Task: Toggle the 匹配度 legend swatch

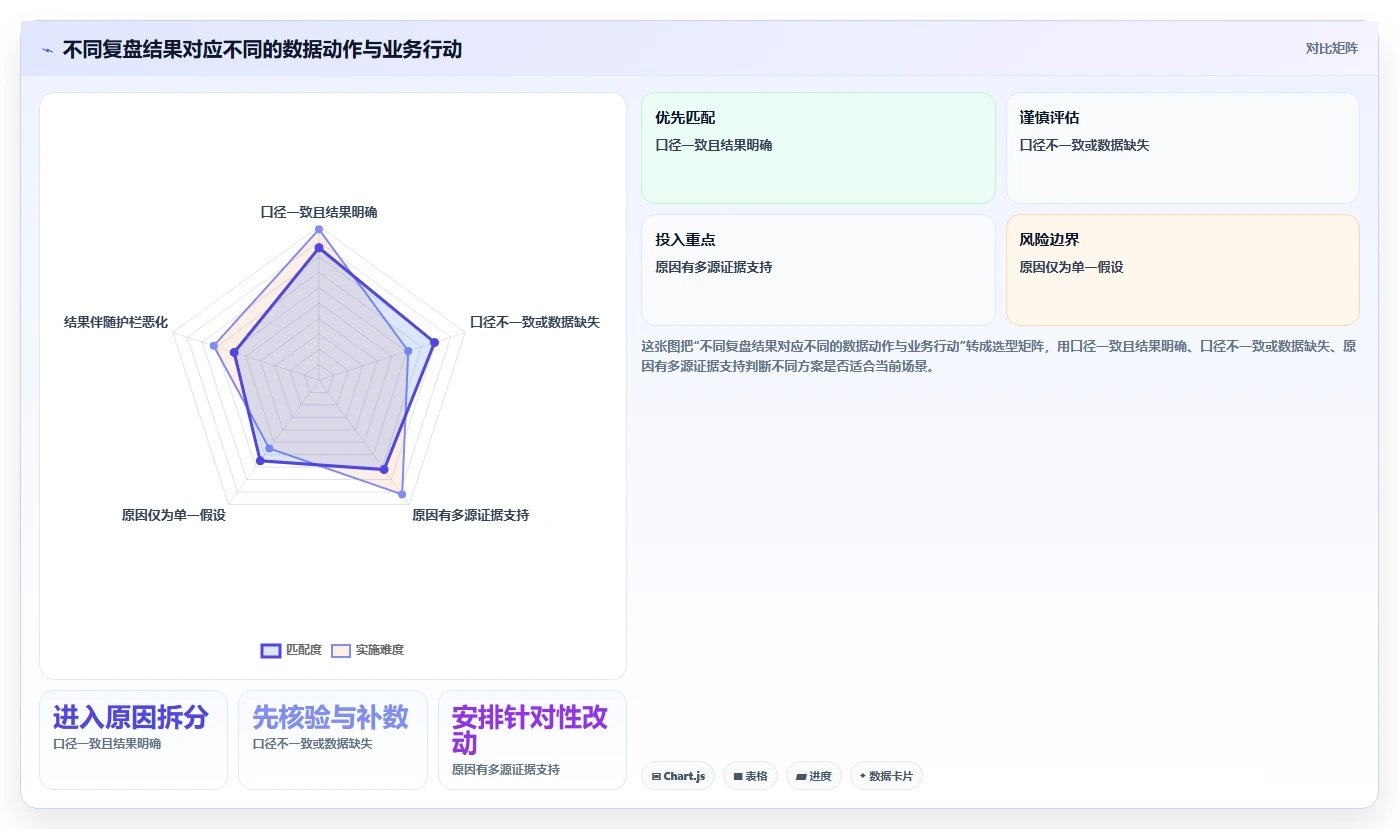Action: [271, 650]
